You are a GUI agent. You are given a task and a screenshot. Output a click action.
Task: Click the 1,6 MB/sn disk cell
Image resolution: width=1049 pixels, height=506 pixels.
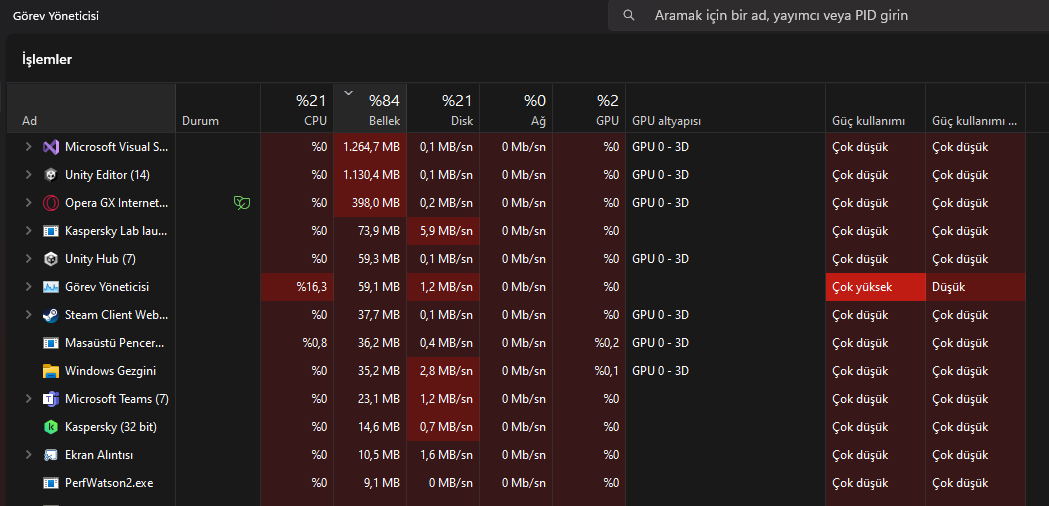click(x=443, y=455)
